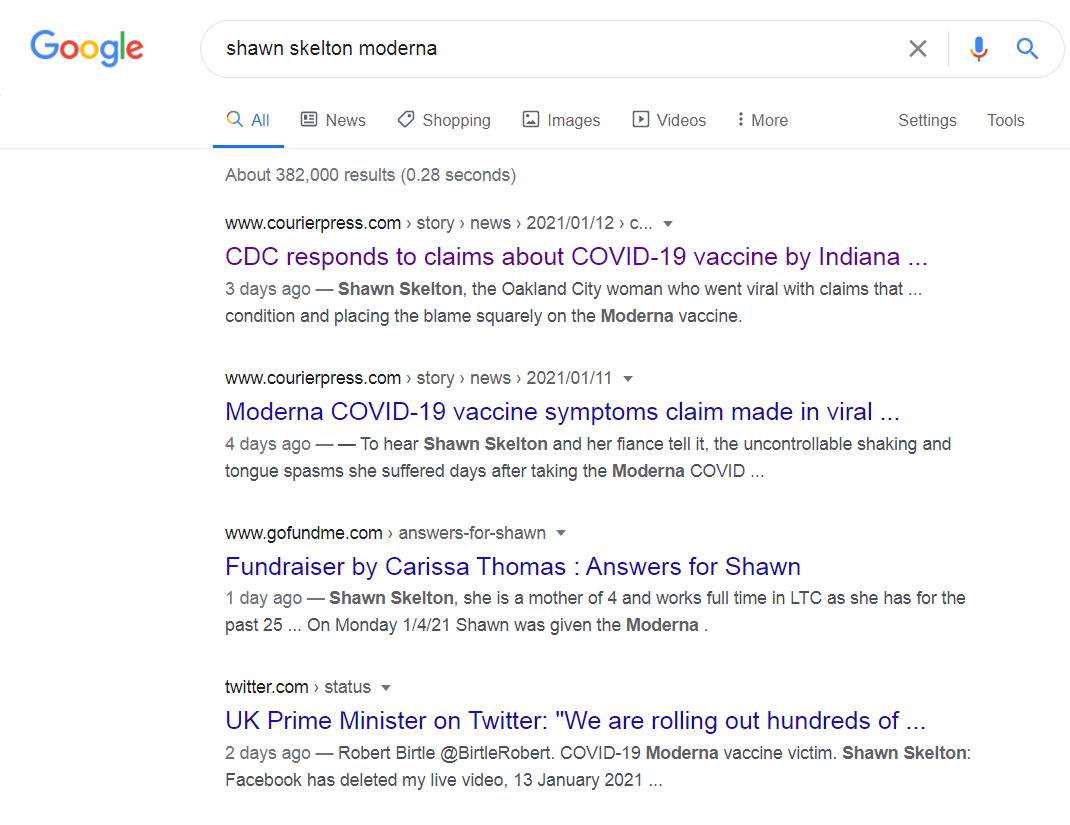Open search Tools

[1005, 120]
